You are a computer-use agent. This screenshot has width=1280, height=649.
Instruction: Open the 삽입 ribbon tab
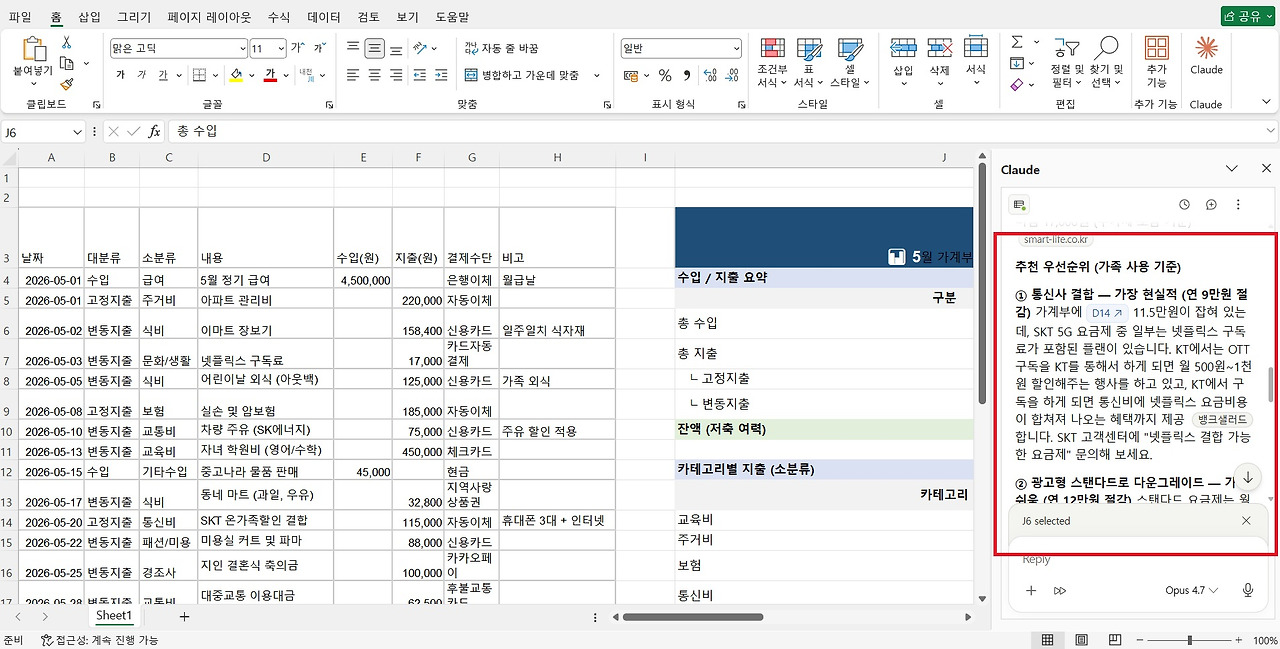point(89,17)
